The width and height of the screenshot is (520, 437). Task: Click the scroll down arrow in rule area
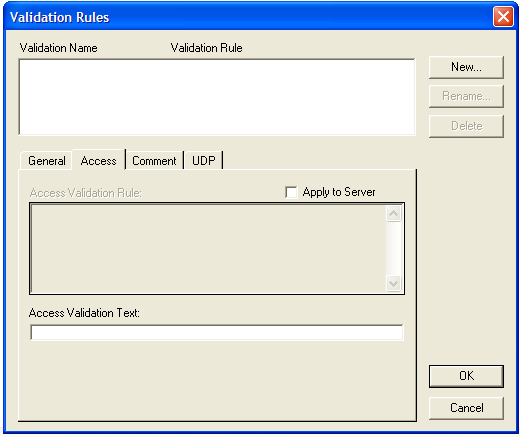click(393, 283)
